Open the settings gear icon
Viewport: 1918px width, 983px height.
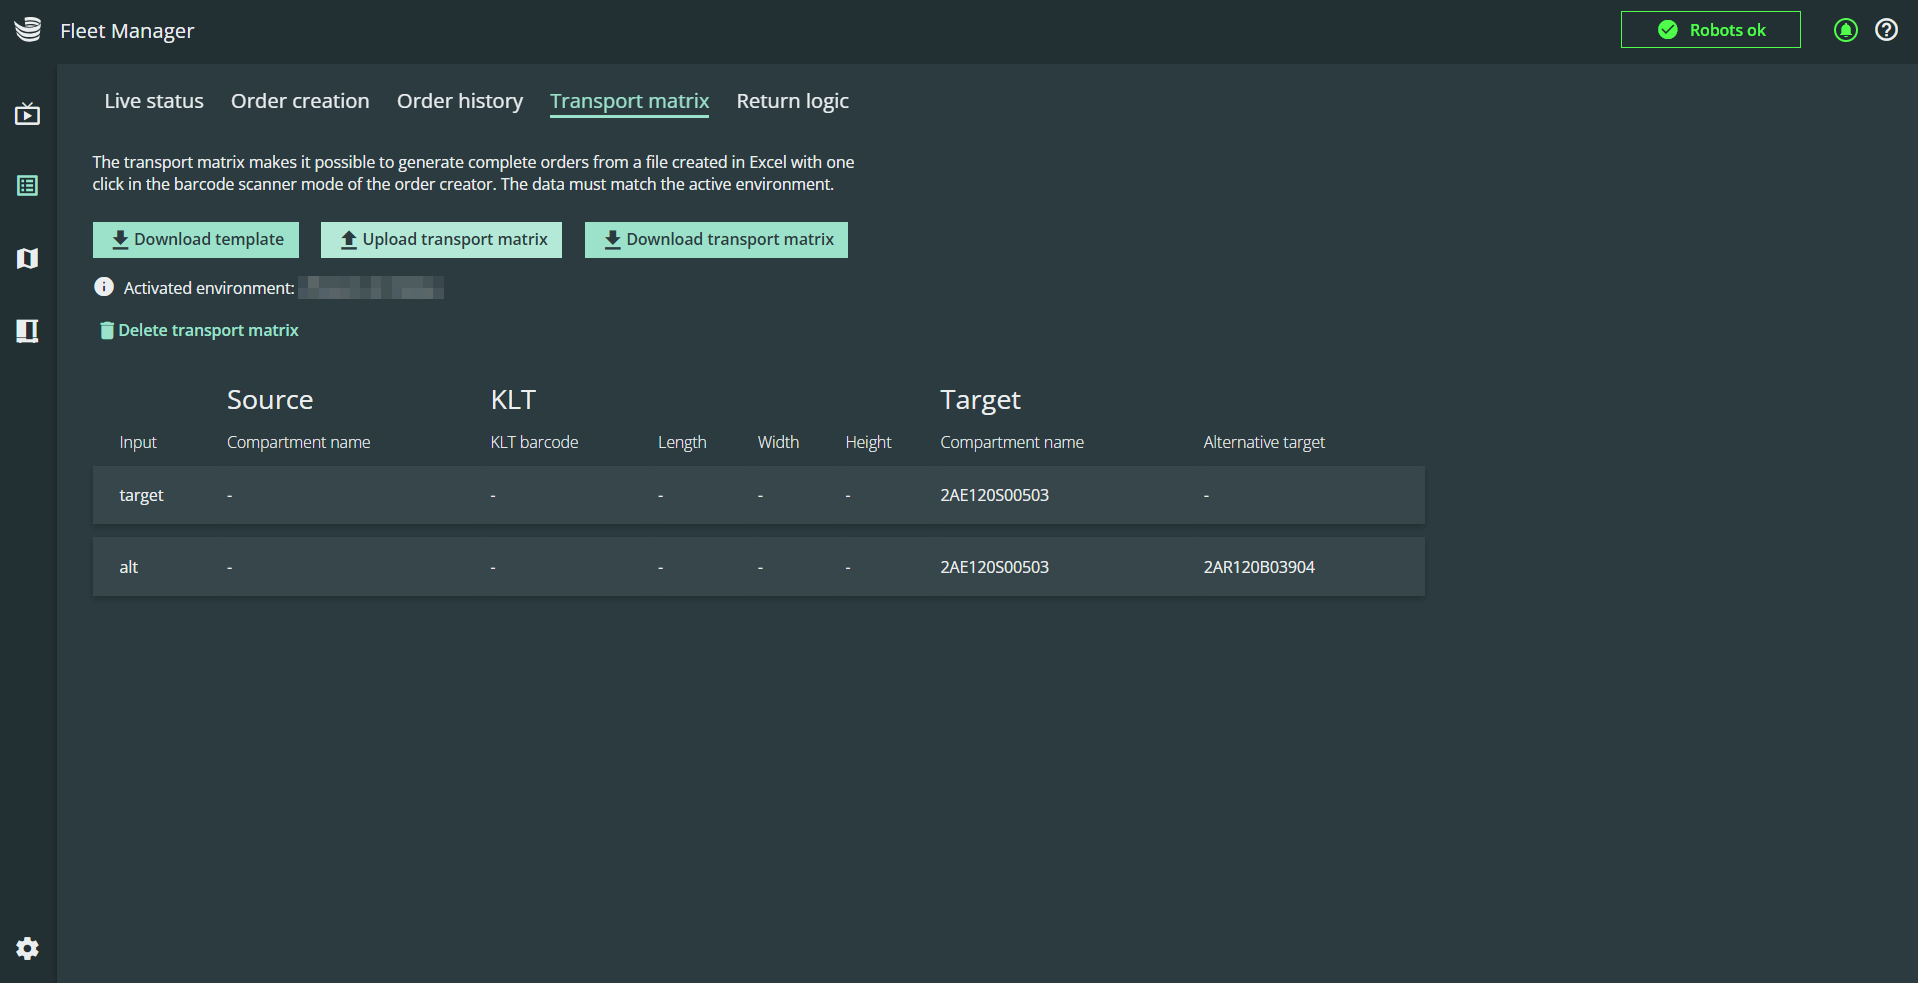[28, 948]
